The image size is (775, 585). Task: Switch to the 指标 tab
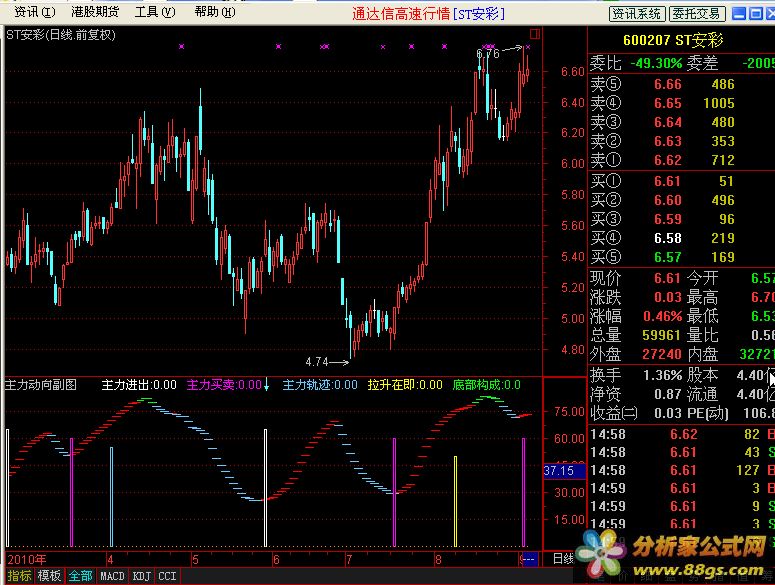[19, 576]
